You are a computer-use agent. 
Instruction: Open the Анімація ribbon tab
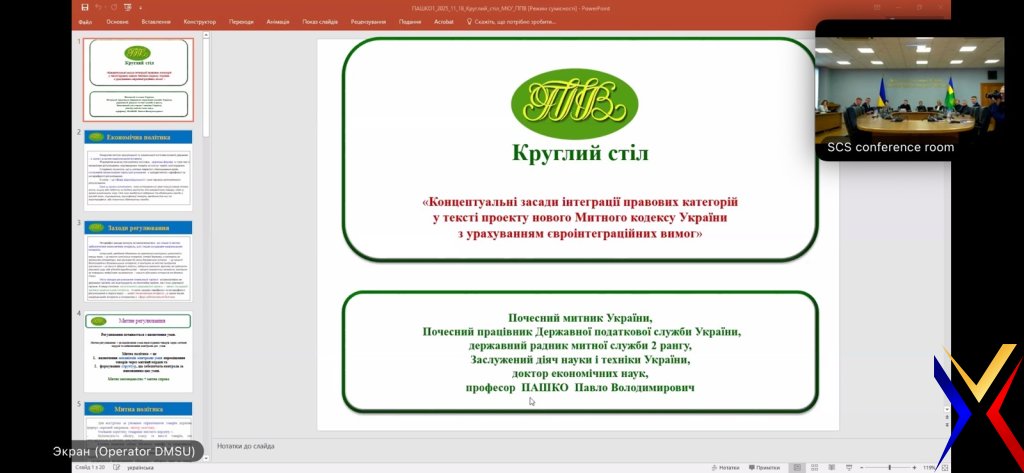pos(278,21)
